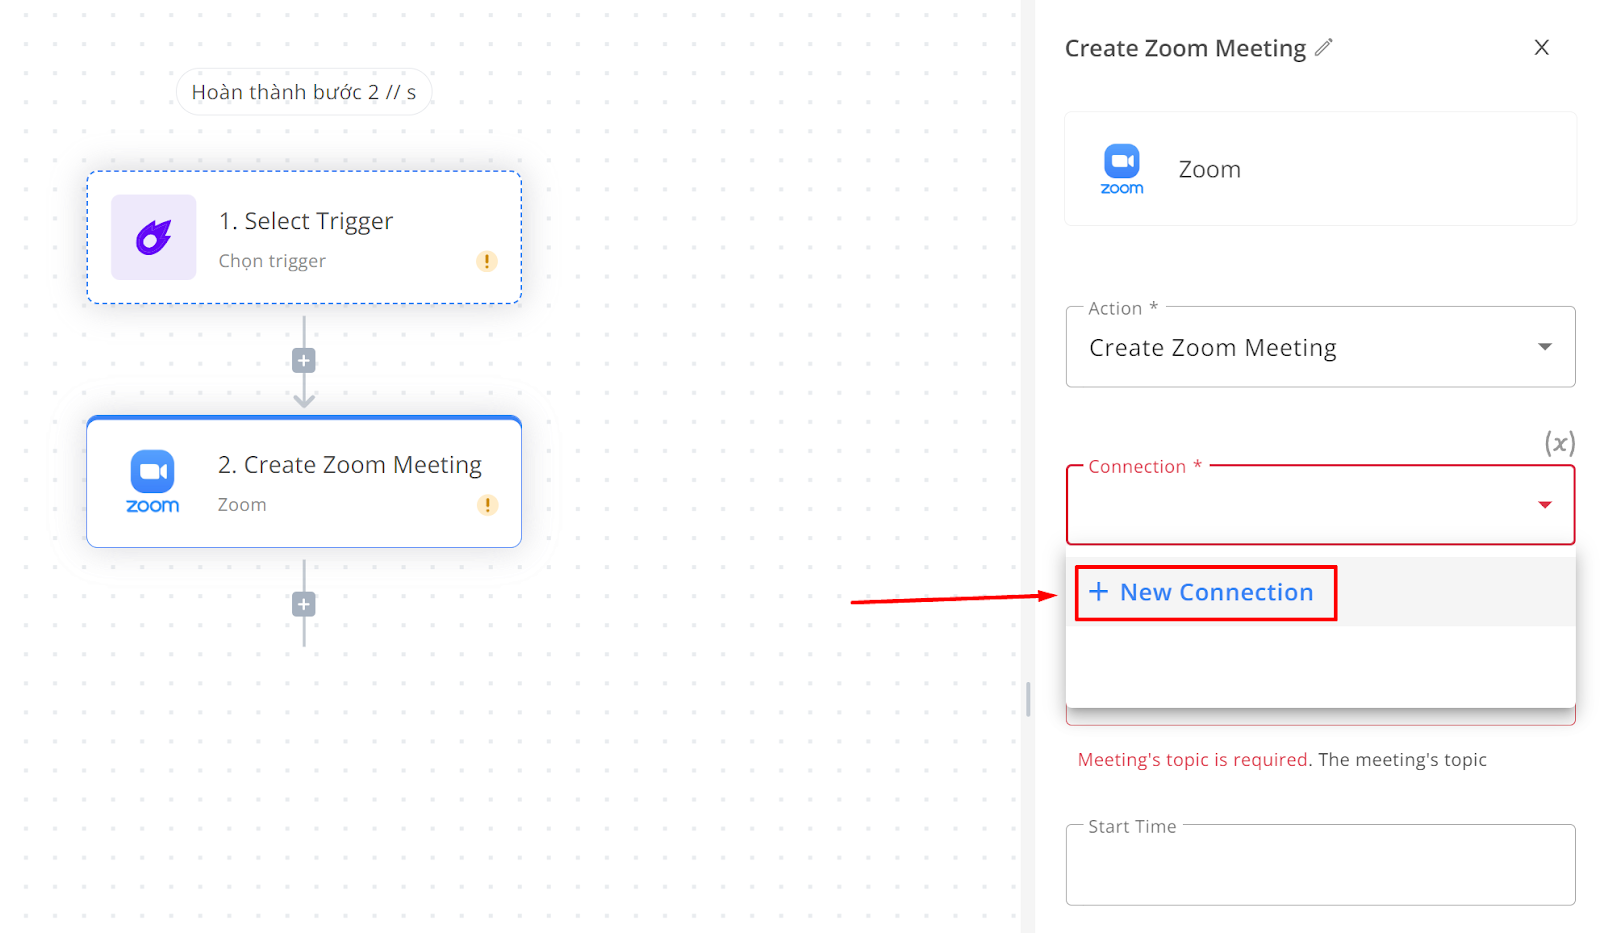Add a step between trigger and Zoom
Screen dimensions: 1600x933
tap(304, 360)
